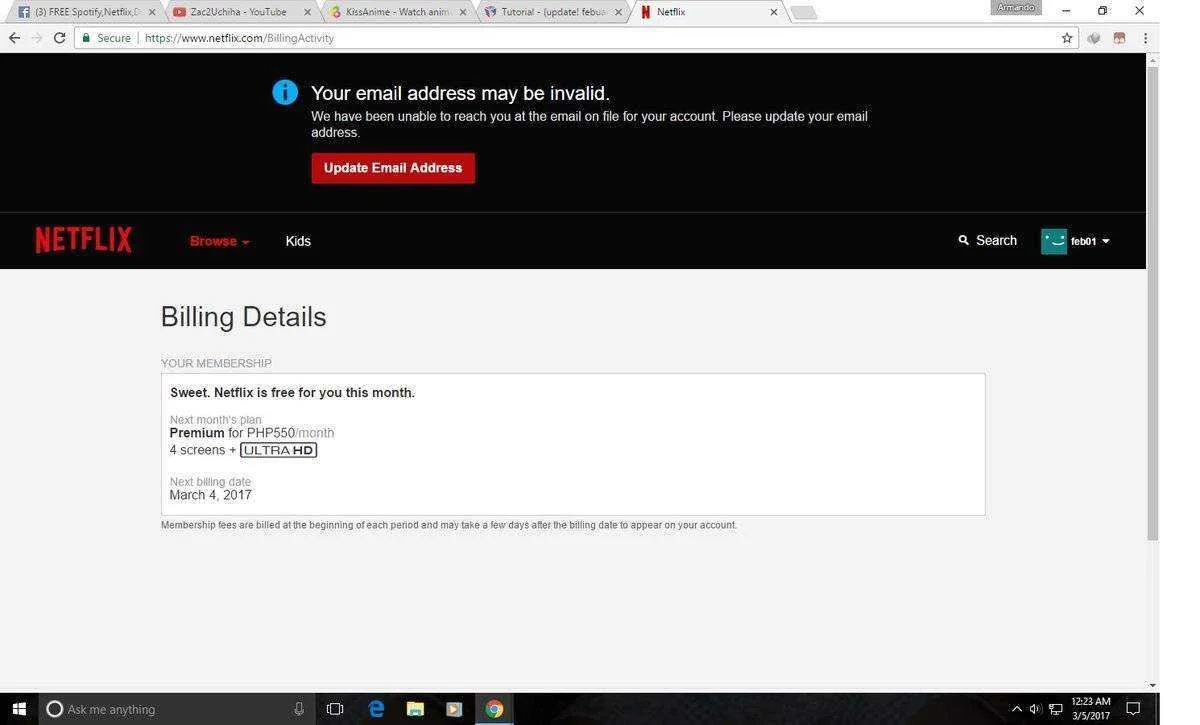
Task: Click 'Sweet. Netflix is free' message
Action: (292, 392)
